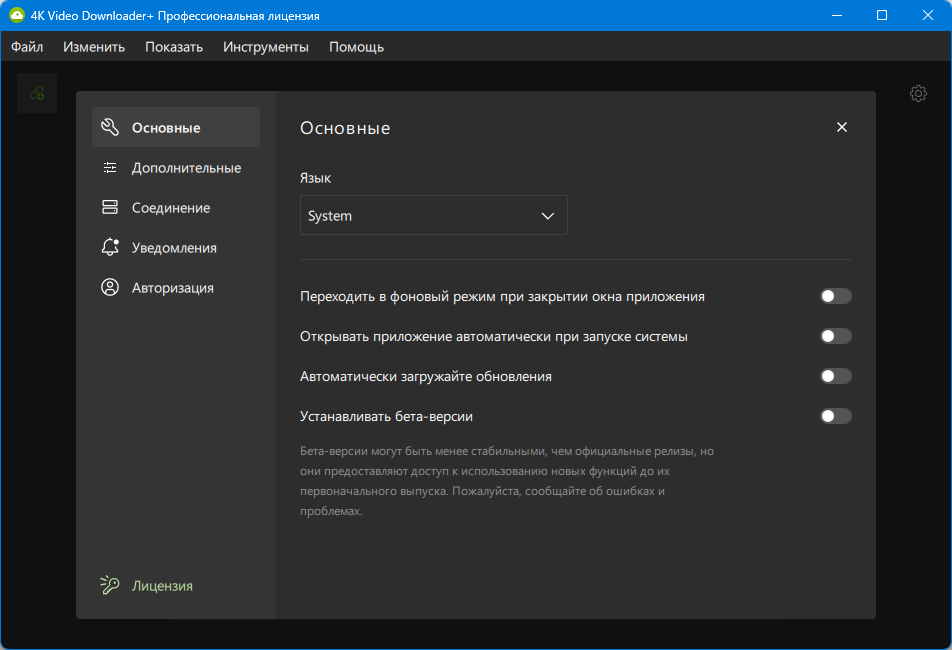The height and width of the screenshot is (650, 952).
Task: Click the chevron arrow in System combo box
Action: [547, 216]
